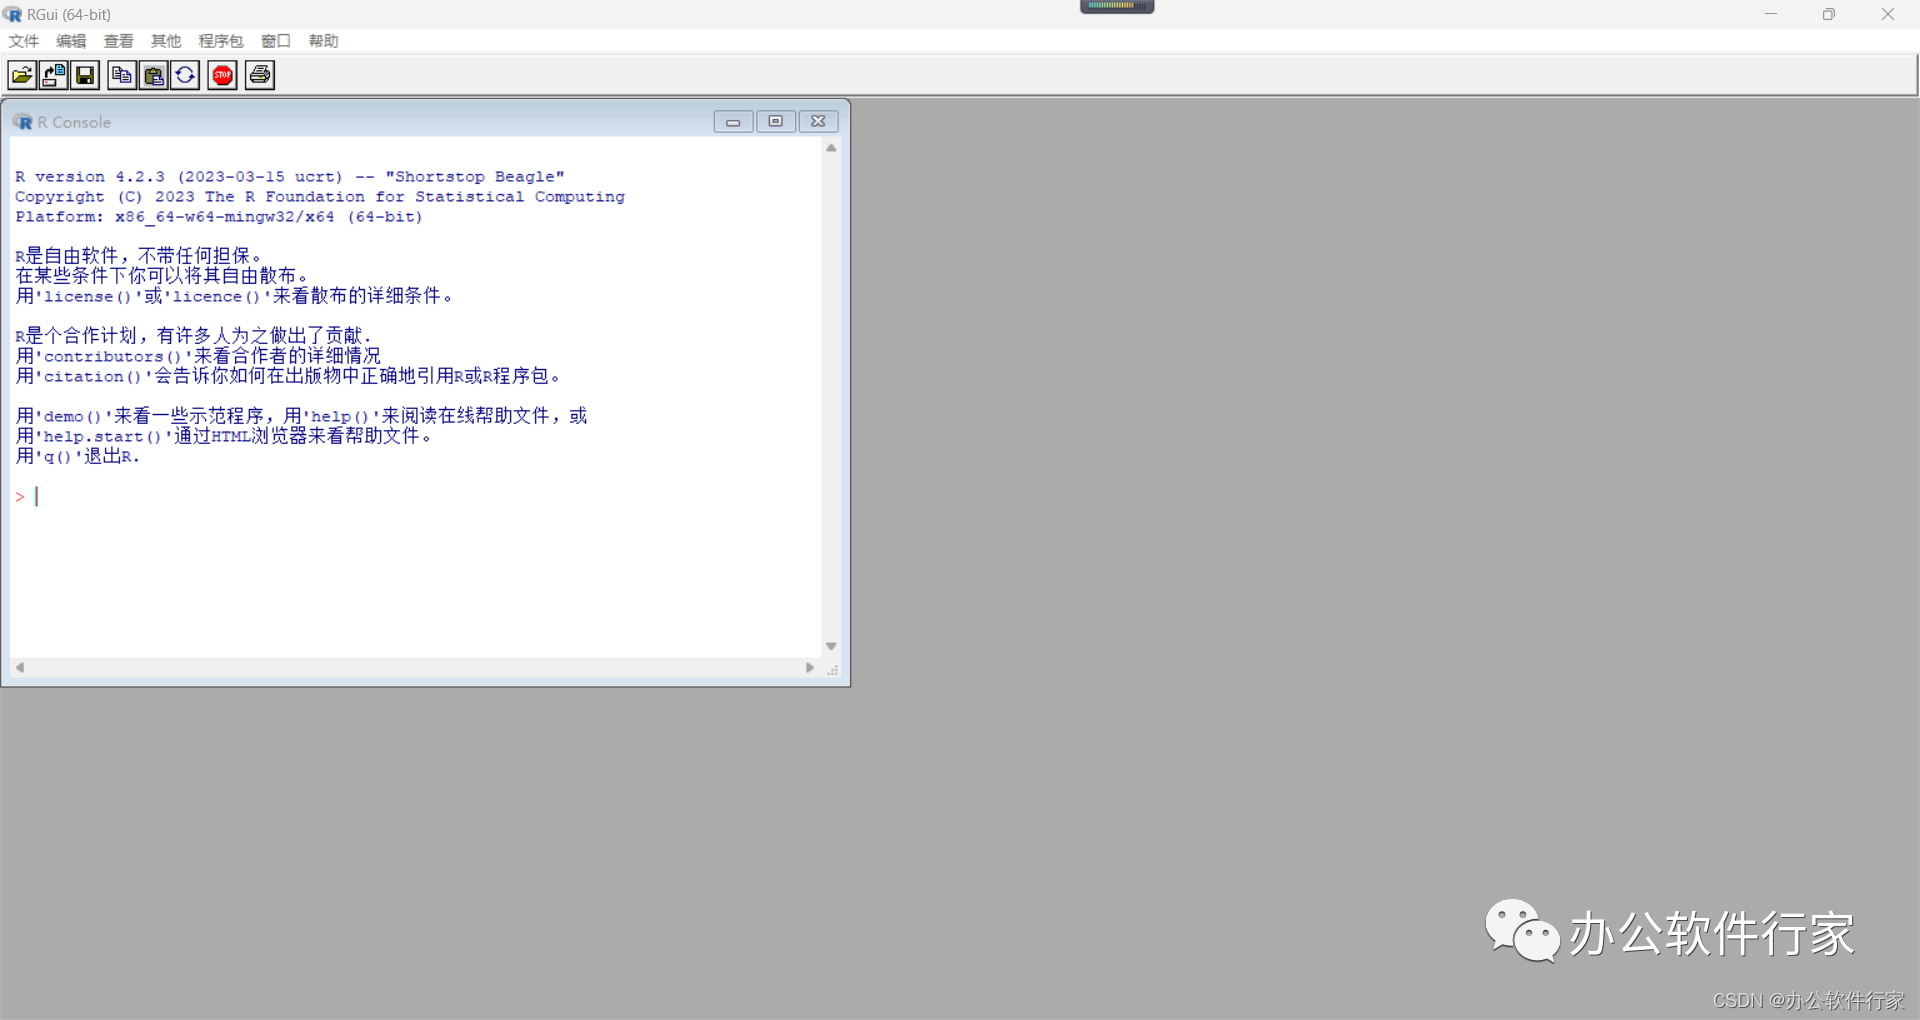The image size is (1920, 1020).
Task: Open the 编辑 menu
Action: pos(71,41)
